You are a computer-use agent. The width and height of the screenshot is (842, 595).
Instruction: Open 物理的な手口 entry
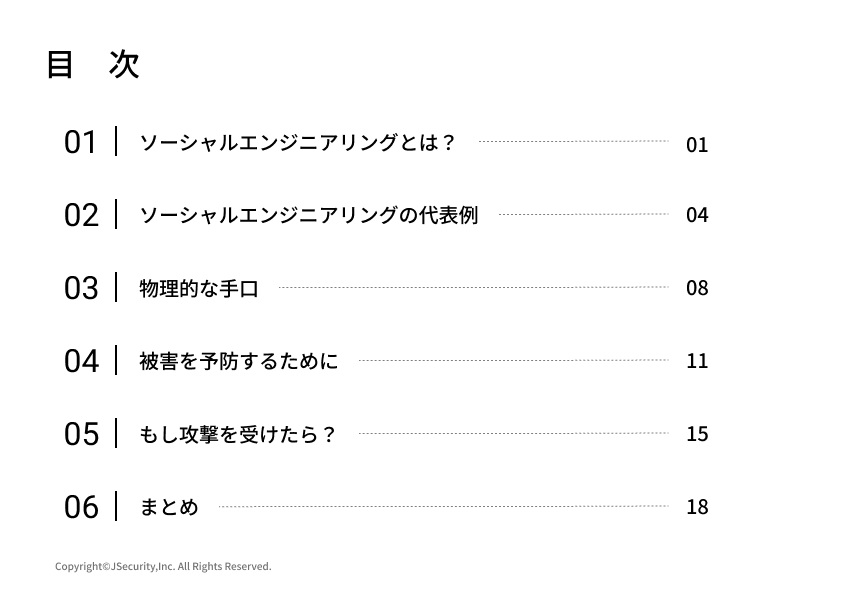199,289
